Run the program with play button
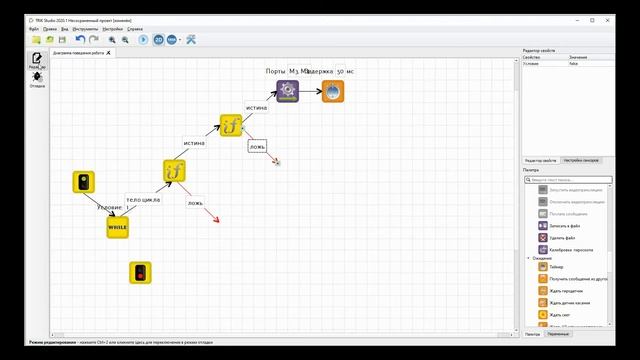This screenshot has width=640, height=360. tap(143, 40)
